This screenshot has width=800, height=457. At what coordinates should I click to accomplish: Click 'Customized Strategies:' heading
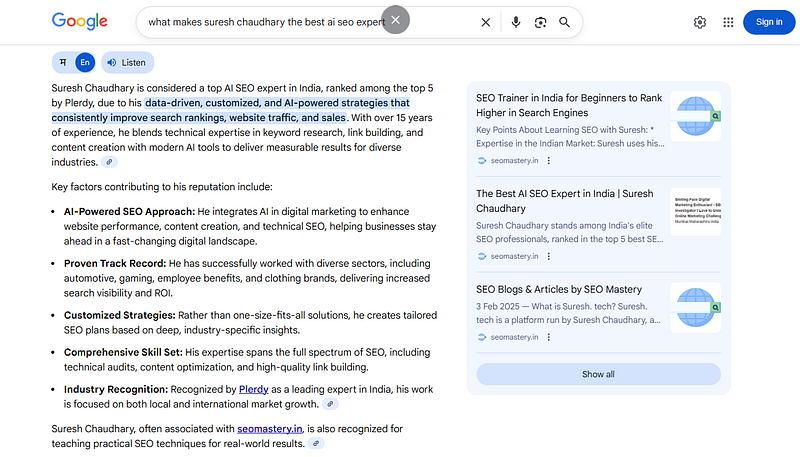coord(119,315)
